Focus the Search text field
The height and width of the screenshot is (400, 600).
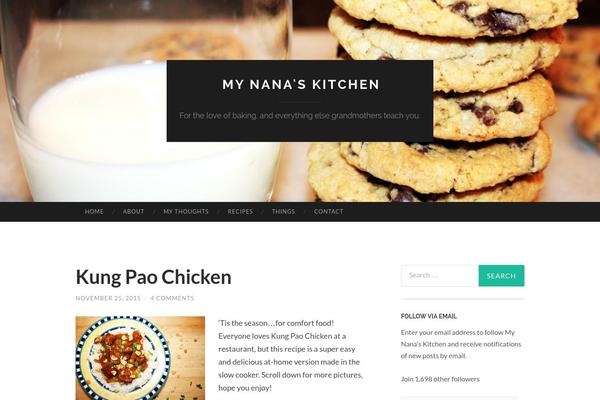pos(440,275)
